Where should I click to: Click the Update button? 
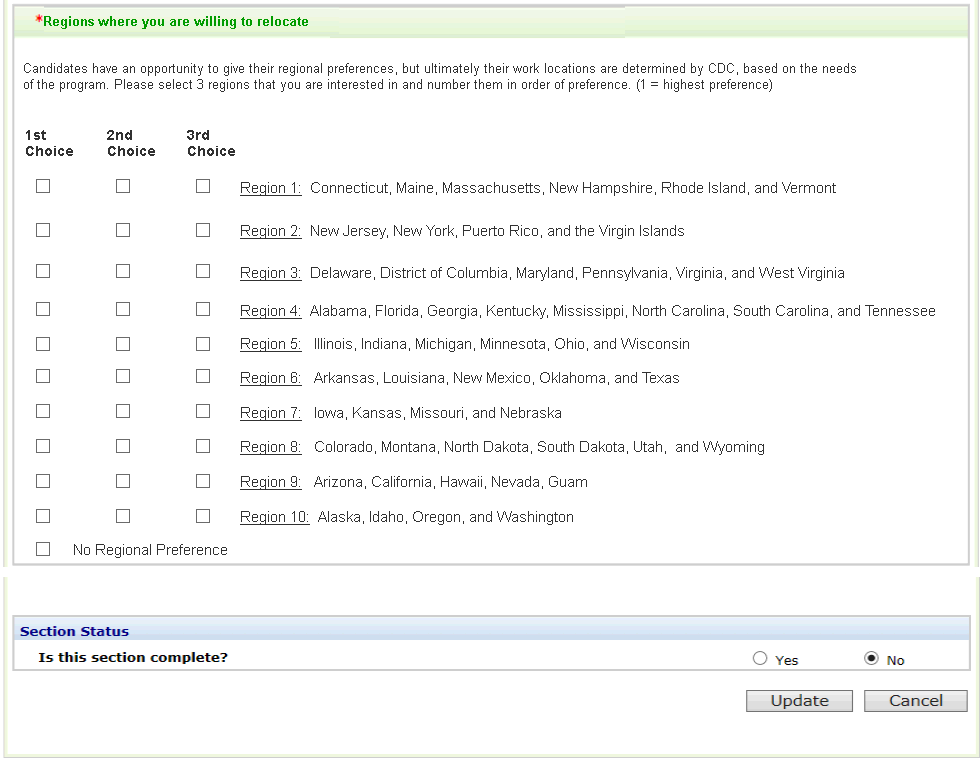coord(799,701)
